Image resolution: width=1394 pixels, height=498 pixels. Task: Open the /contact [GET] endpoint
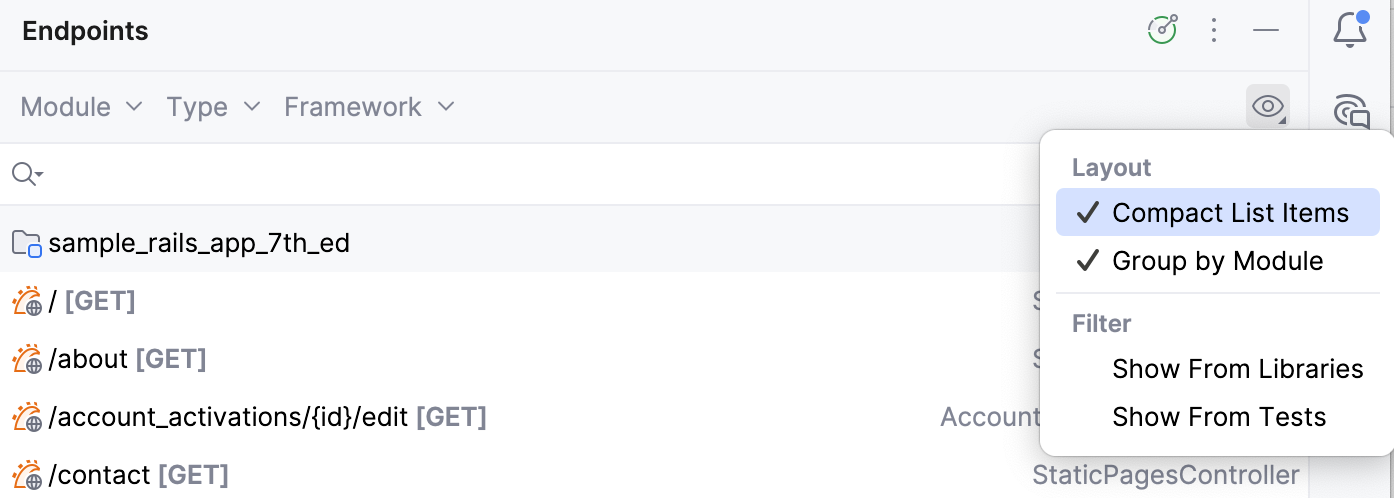pyautogui.click(x=139, y=475)
